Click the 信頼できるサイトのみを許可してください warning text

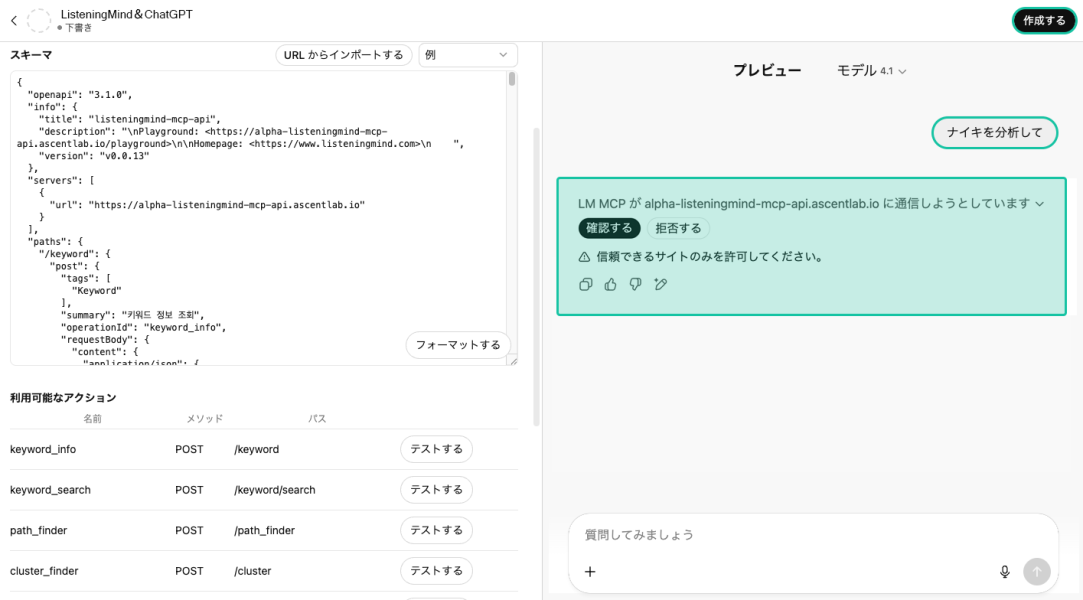coord(711,257)
